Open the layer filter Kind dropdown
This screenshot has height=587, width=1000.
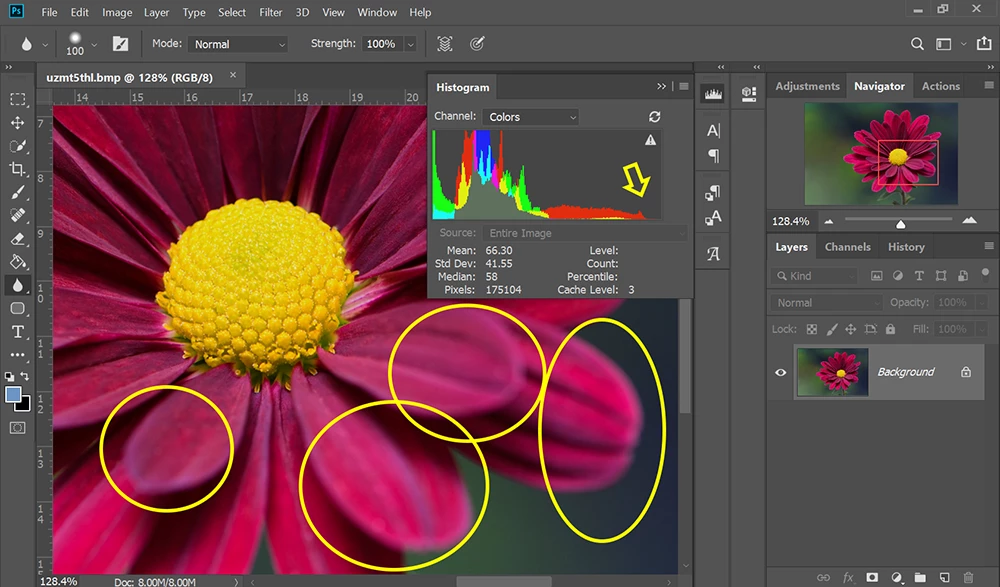[x=814, y=276]
